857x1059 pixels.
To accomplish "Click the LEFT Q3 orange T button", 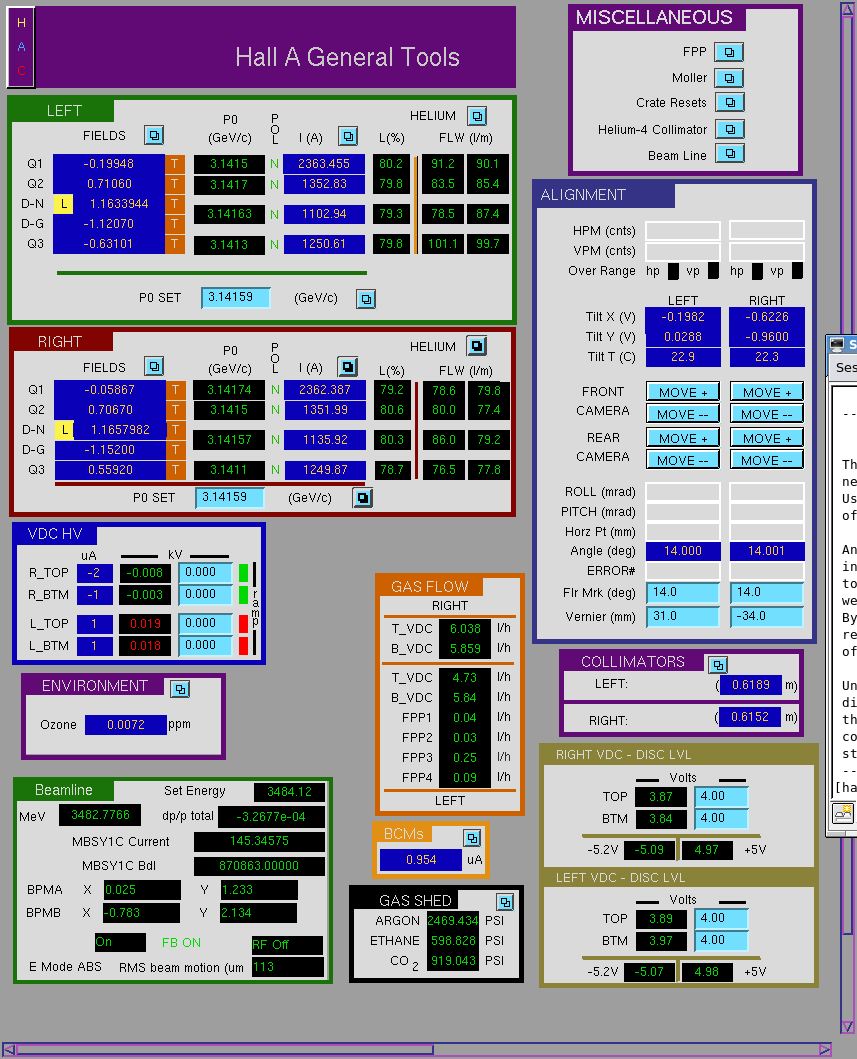I will point(174,244).
